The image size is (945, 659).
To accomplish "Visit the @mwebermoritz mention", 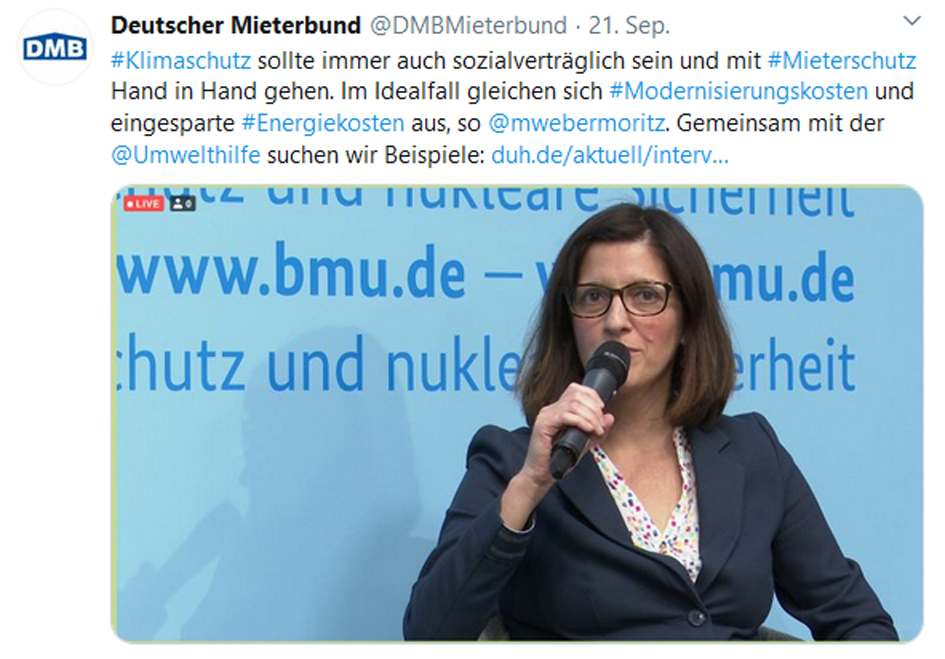I will click(x=577, y=123).
